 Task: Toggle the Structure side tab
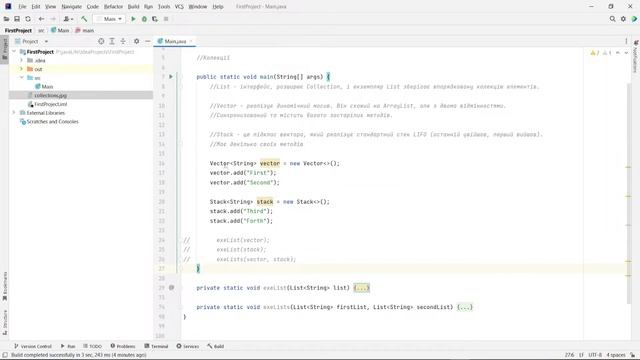[x=5, y=322]
